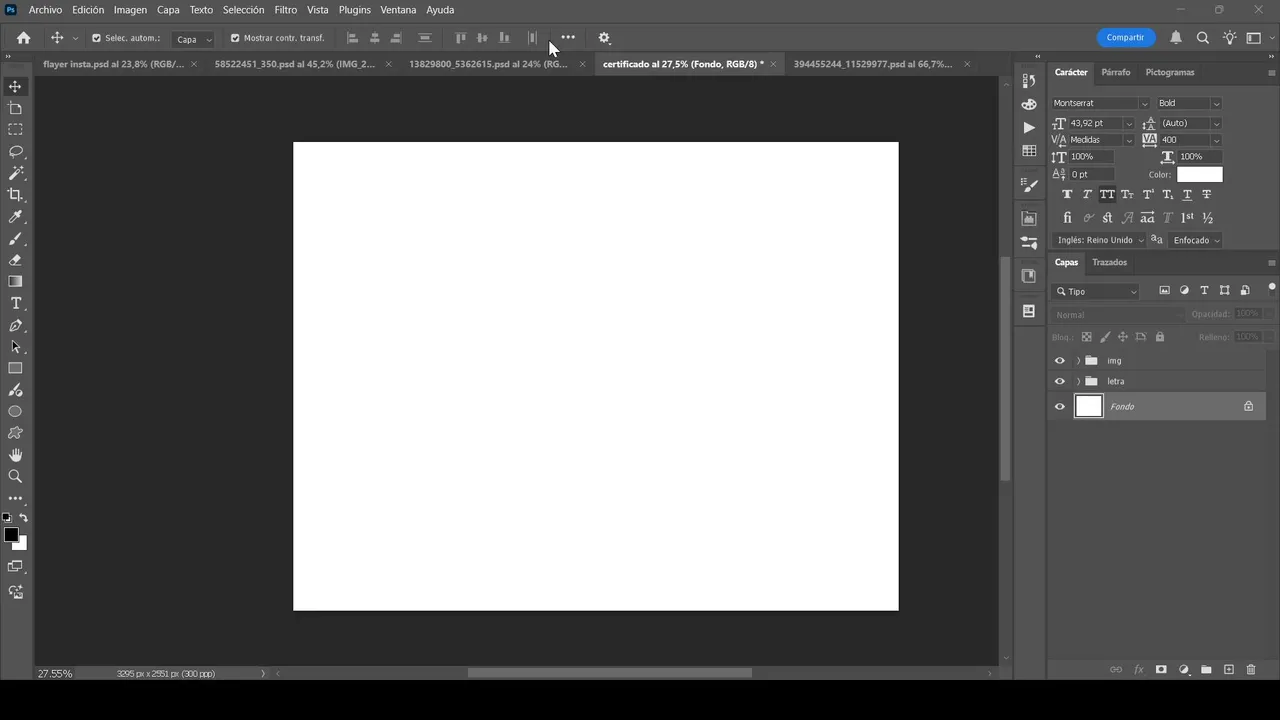Open the search magnifier in the top bar

(1203, 38)
